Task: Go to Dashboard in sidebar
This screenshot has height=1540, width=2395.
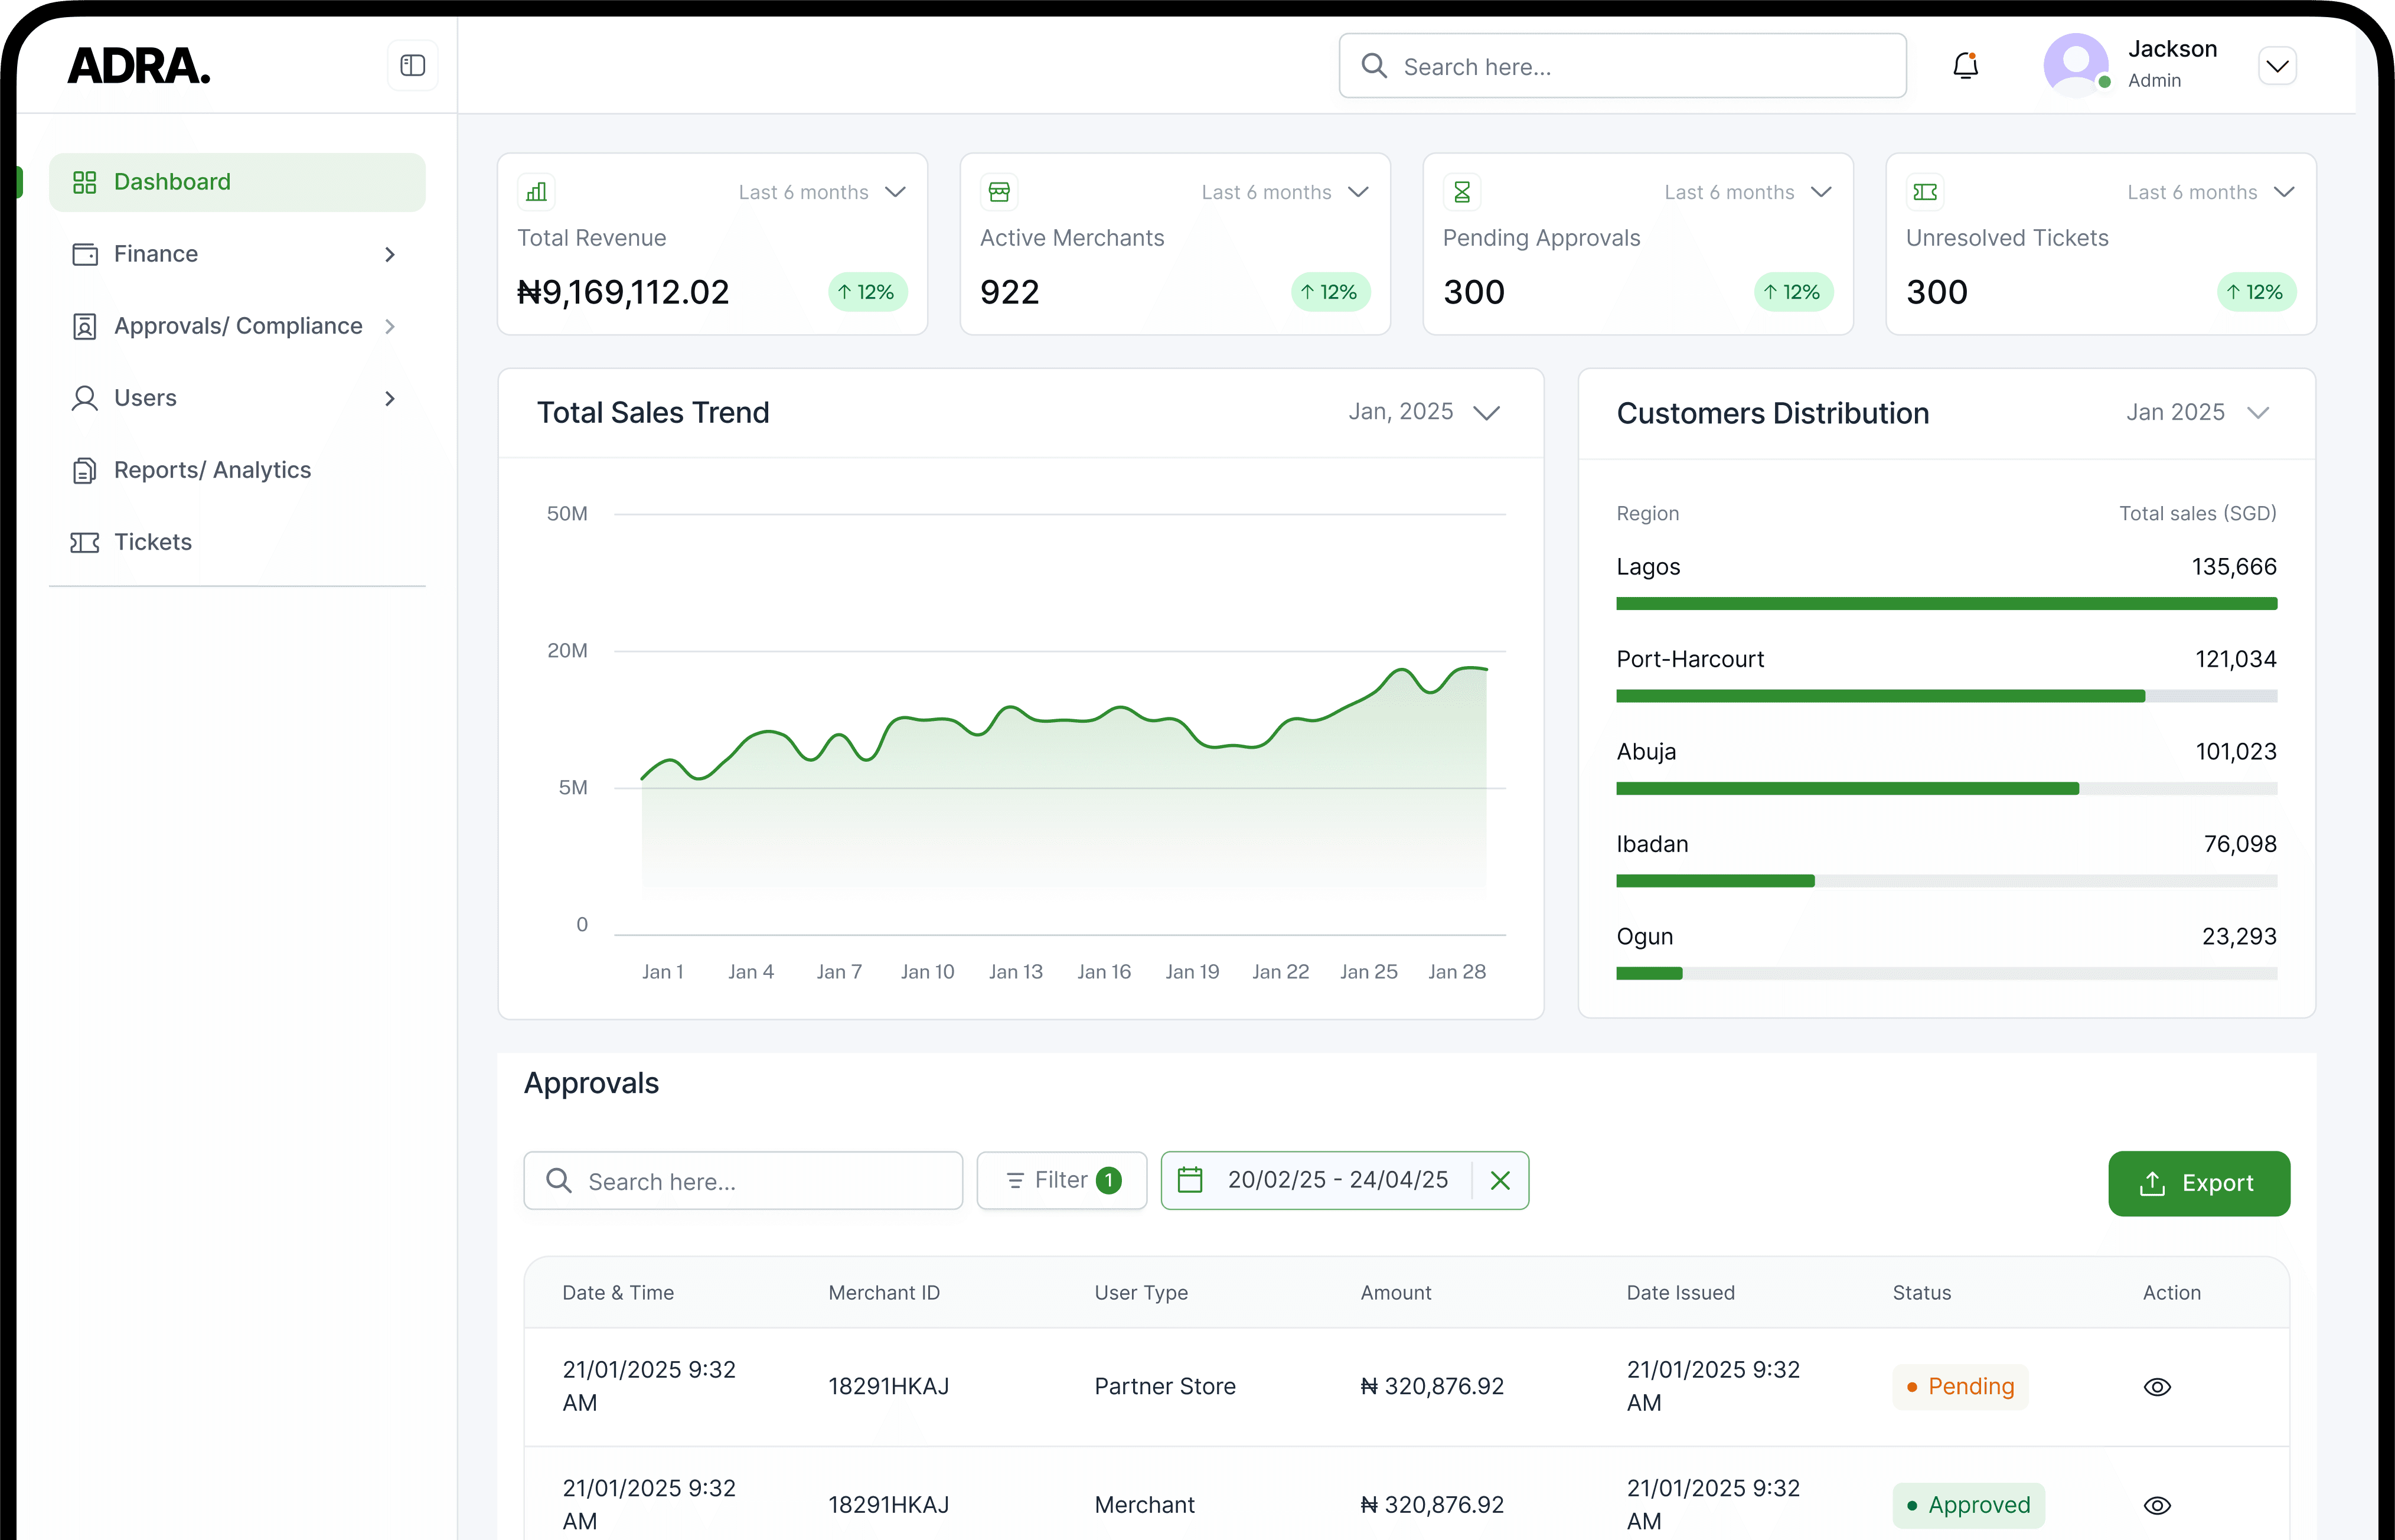Action: click(x=237, y=182)
